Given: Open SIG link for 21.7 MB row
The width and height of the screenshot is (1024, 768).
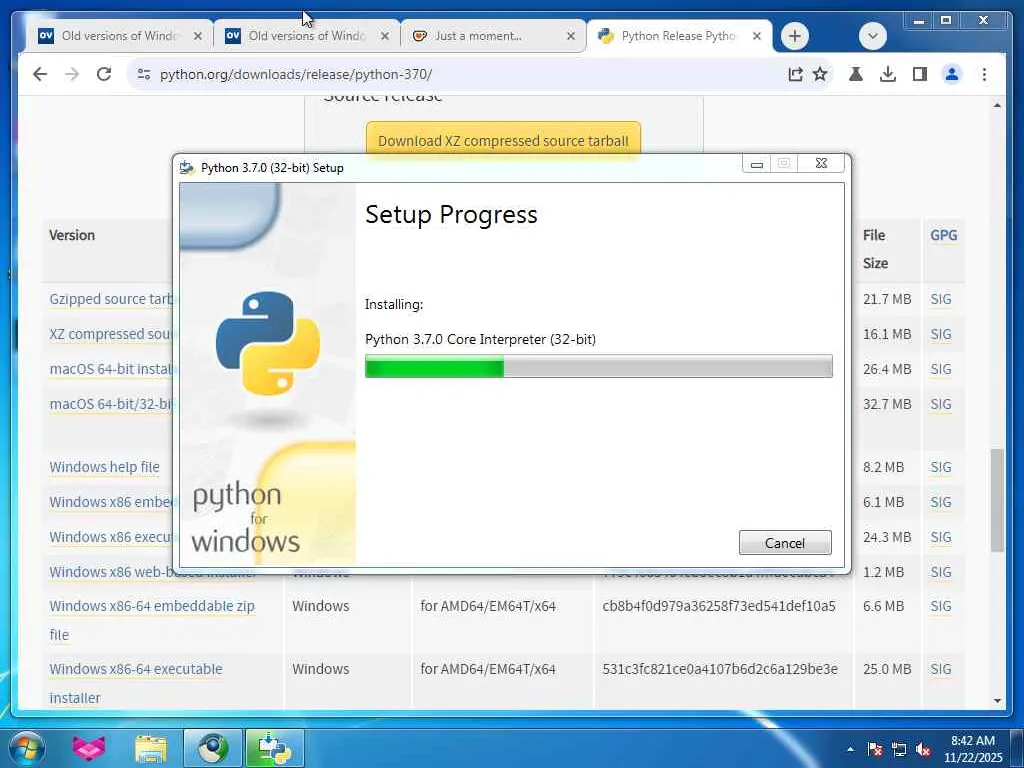Looking at the screenshot, I should 940,299.
